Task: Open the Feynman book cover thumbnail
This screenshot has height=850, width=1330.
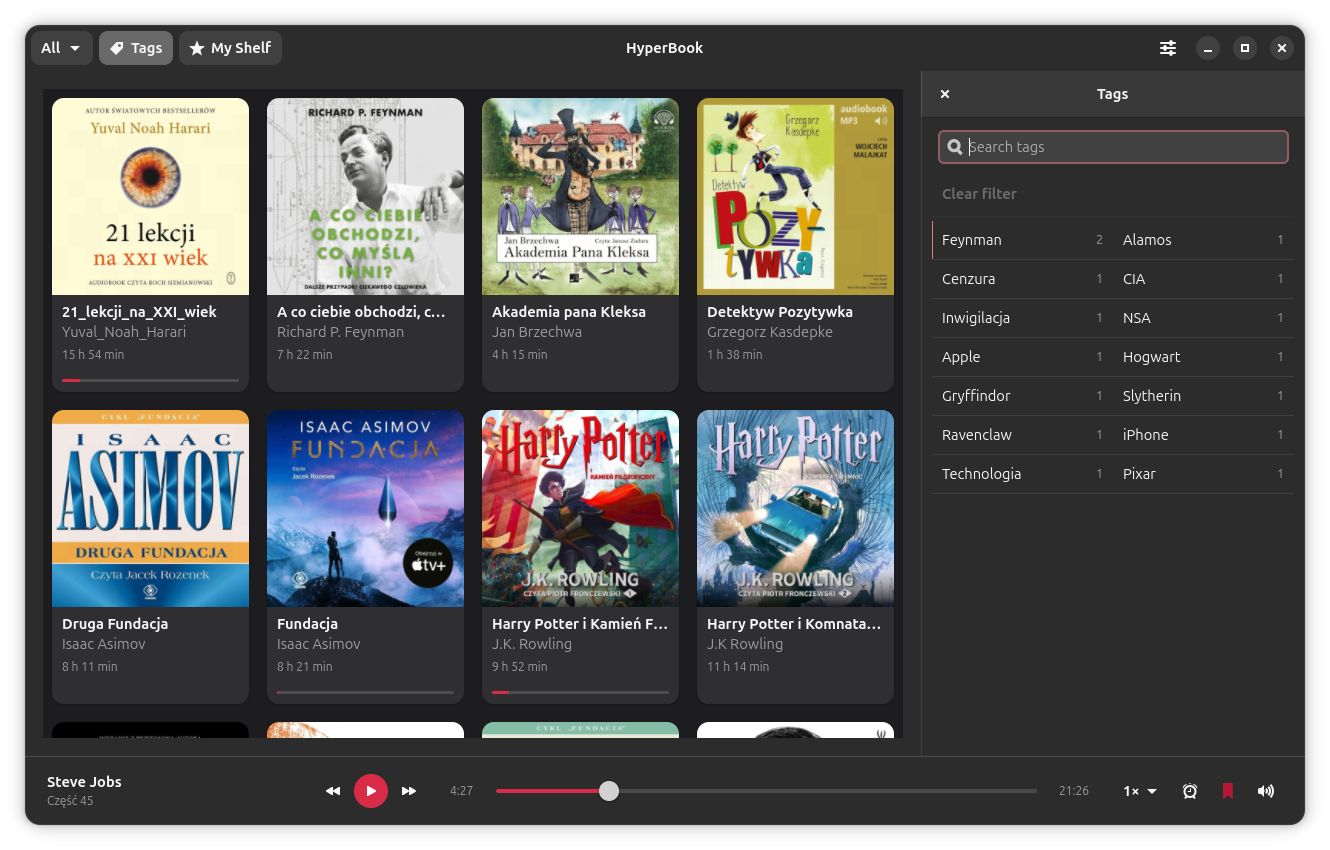Action: pos(365,196)
